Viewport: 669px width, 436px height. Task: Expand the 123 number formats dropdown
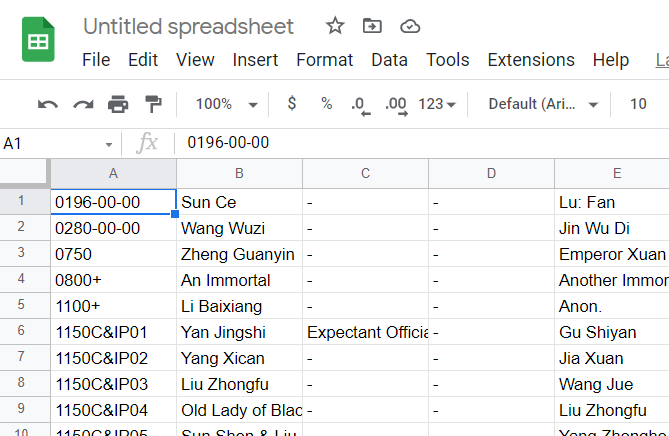[437, 104]
